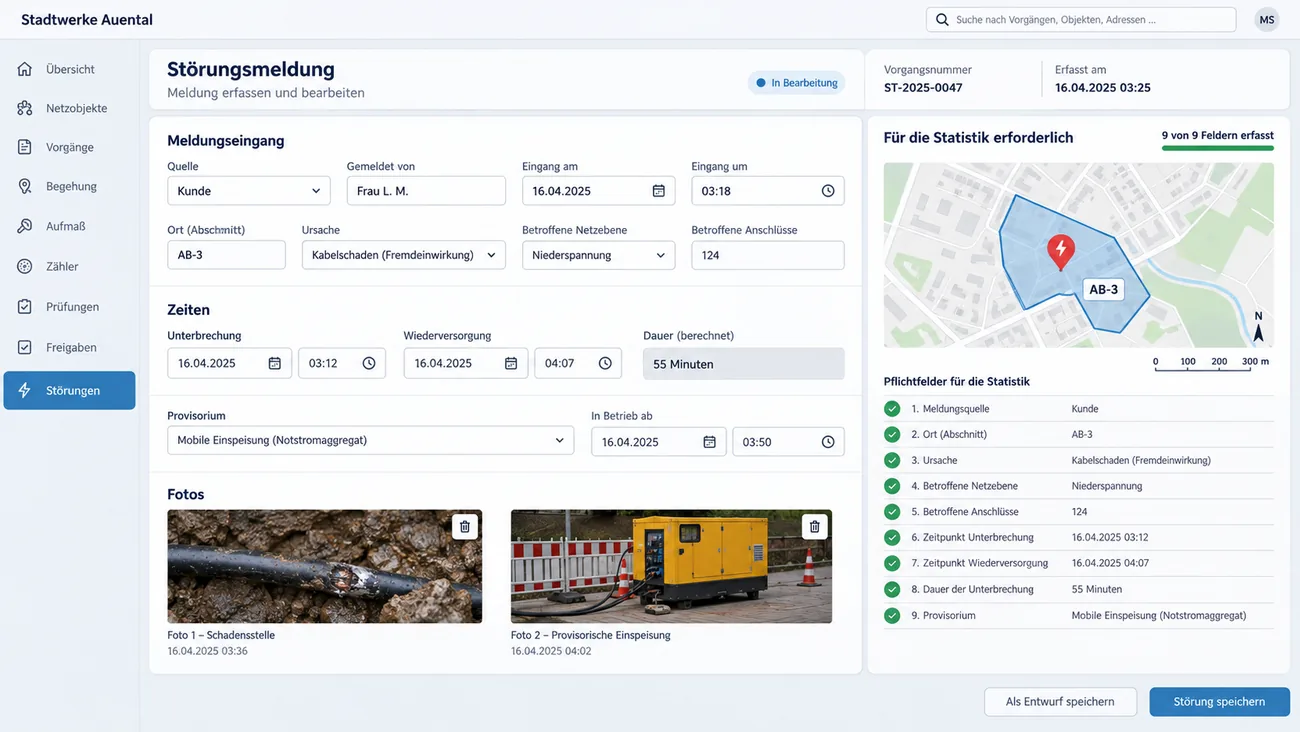1300x732 pixels.
Task: Open the Betroffene Netzebene dropdown
Action: click(x=598, y=255)
